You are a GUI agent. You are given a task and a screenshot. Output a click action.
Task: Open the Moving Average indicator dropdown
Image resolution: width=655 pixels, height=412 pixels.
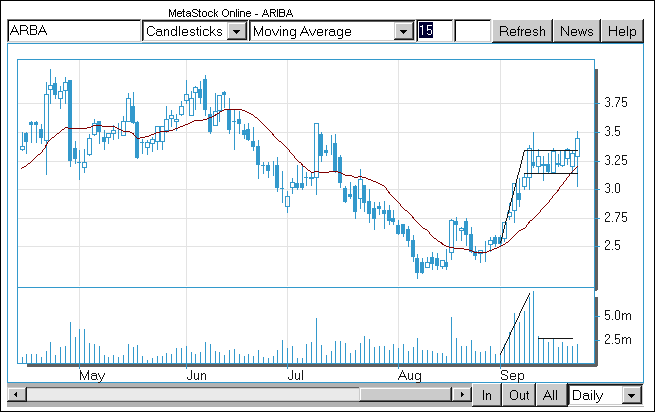click(x=404, y=31)
